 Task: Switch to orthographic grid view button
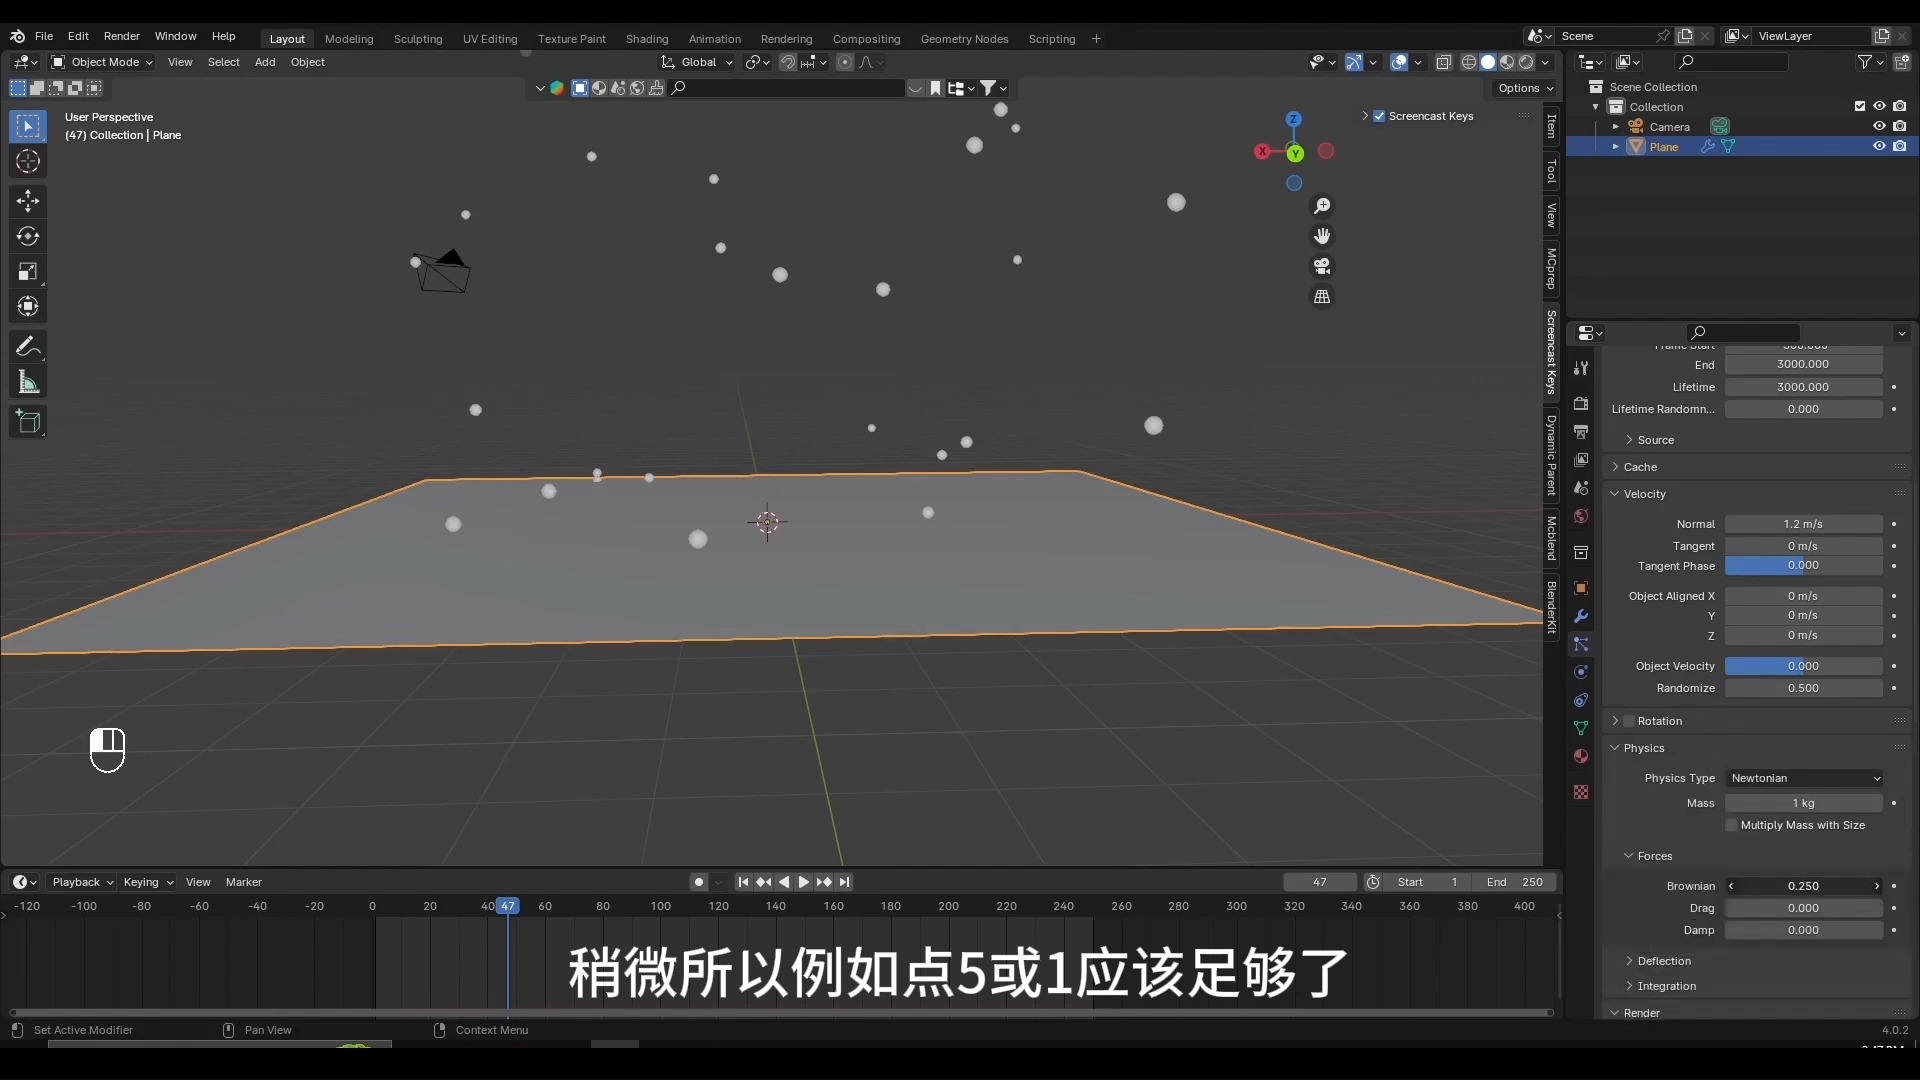[x=1322, y=297]
